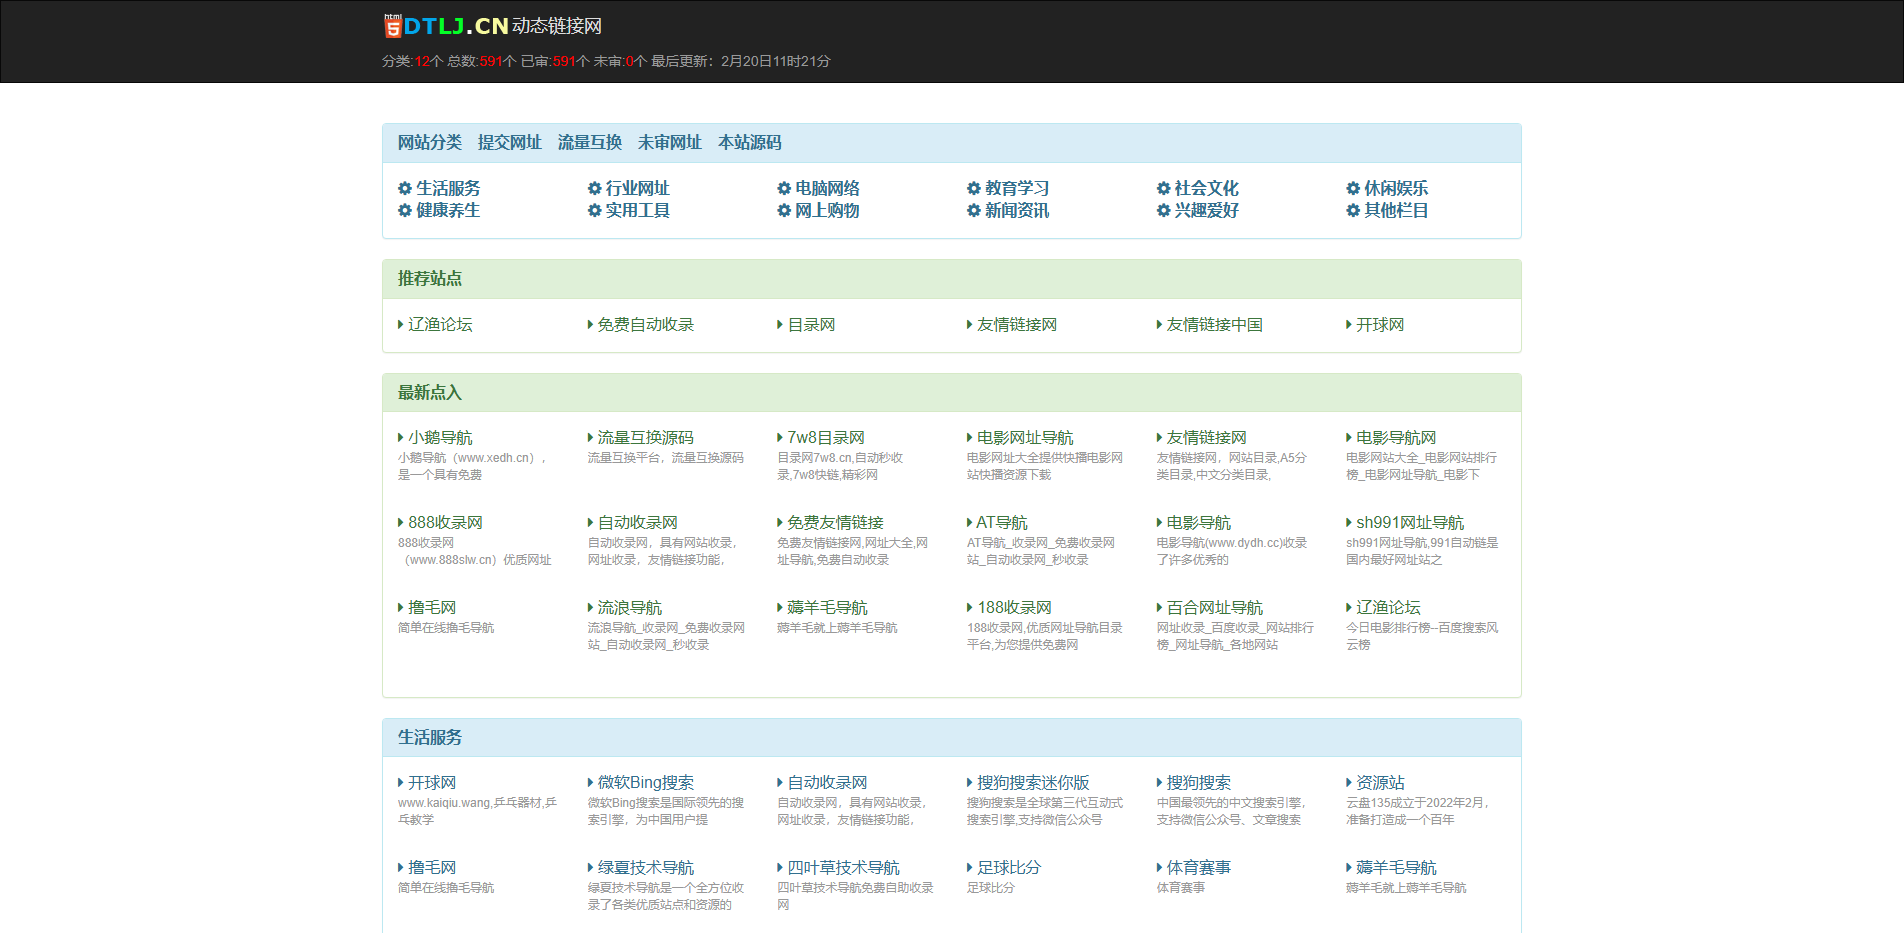The height and width of the screenshot is (933, 1904).
Task: Open the 目录网 recommended site link
Action: 810,324
